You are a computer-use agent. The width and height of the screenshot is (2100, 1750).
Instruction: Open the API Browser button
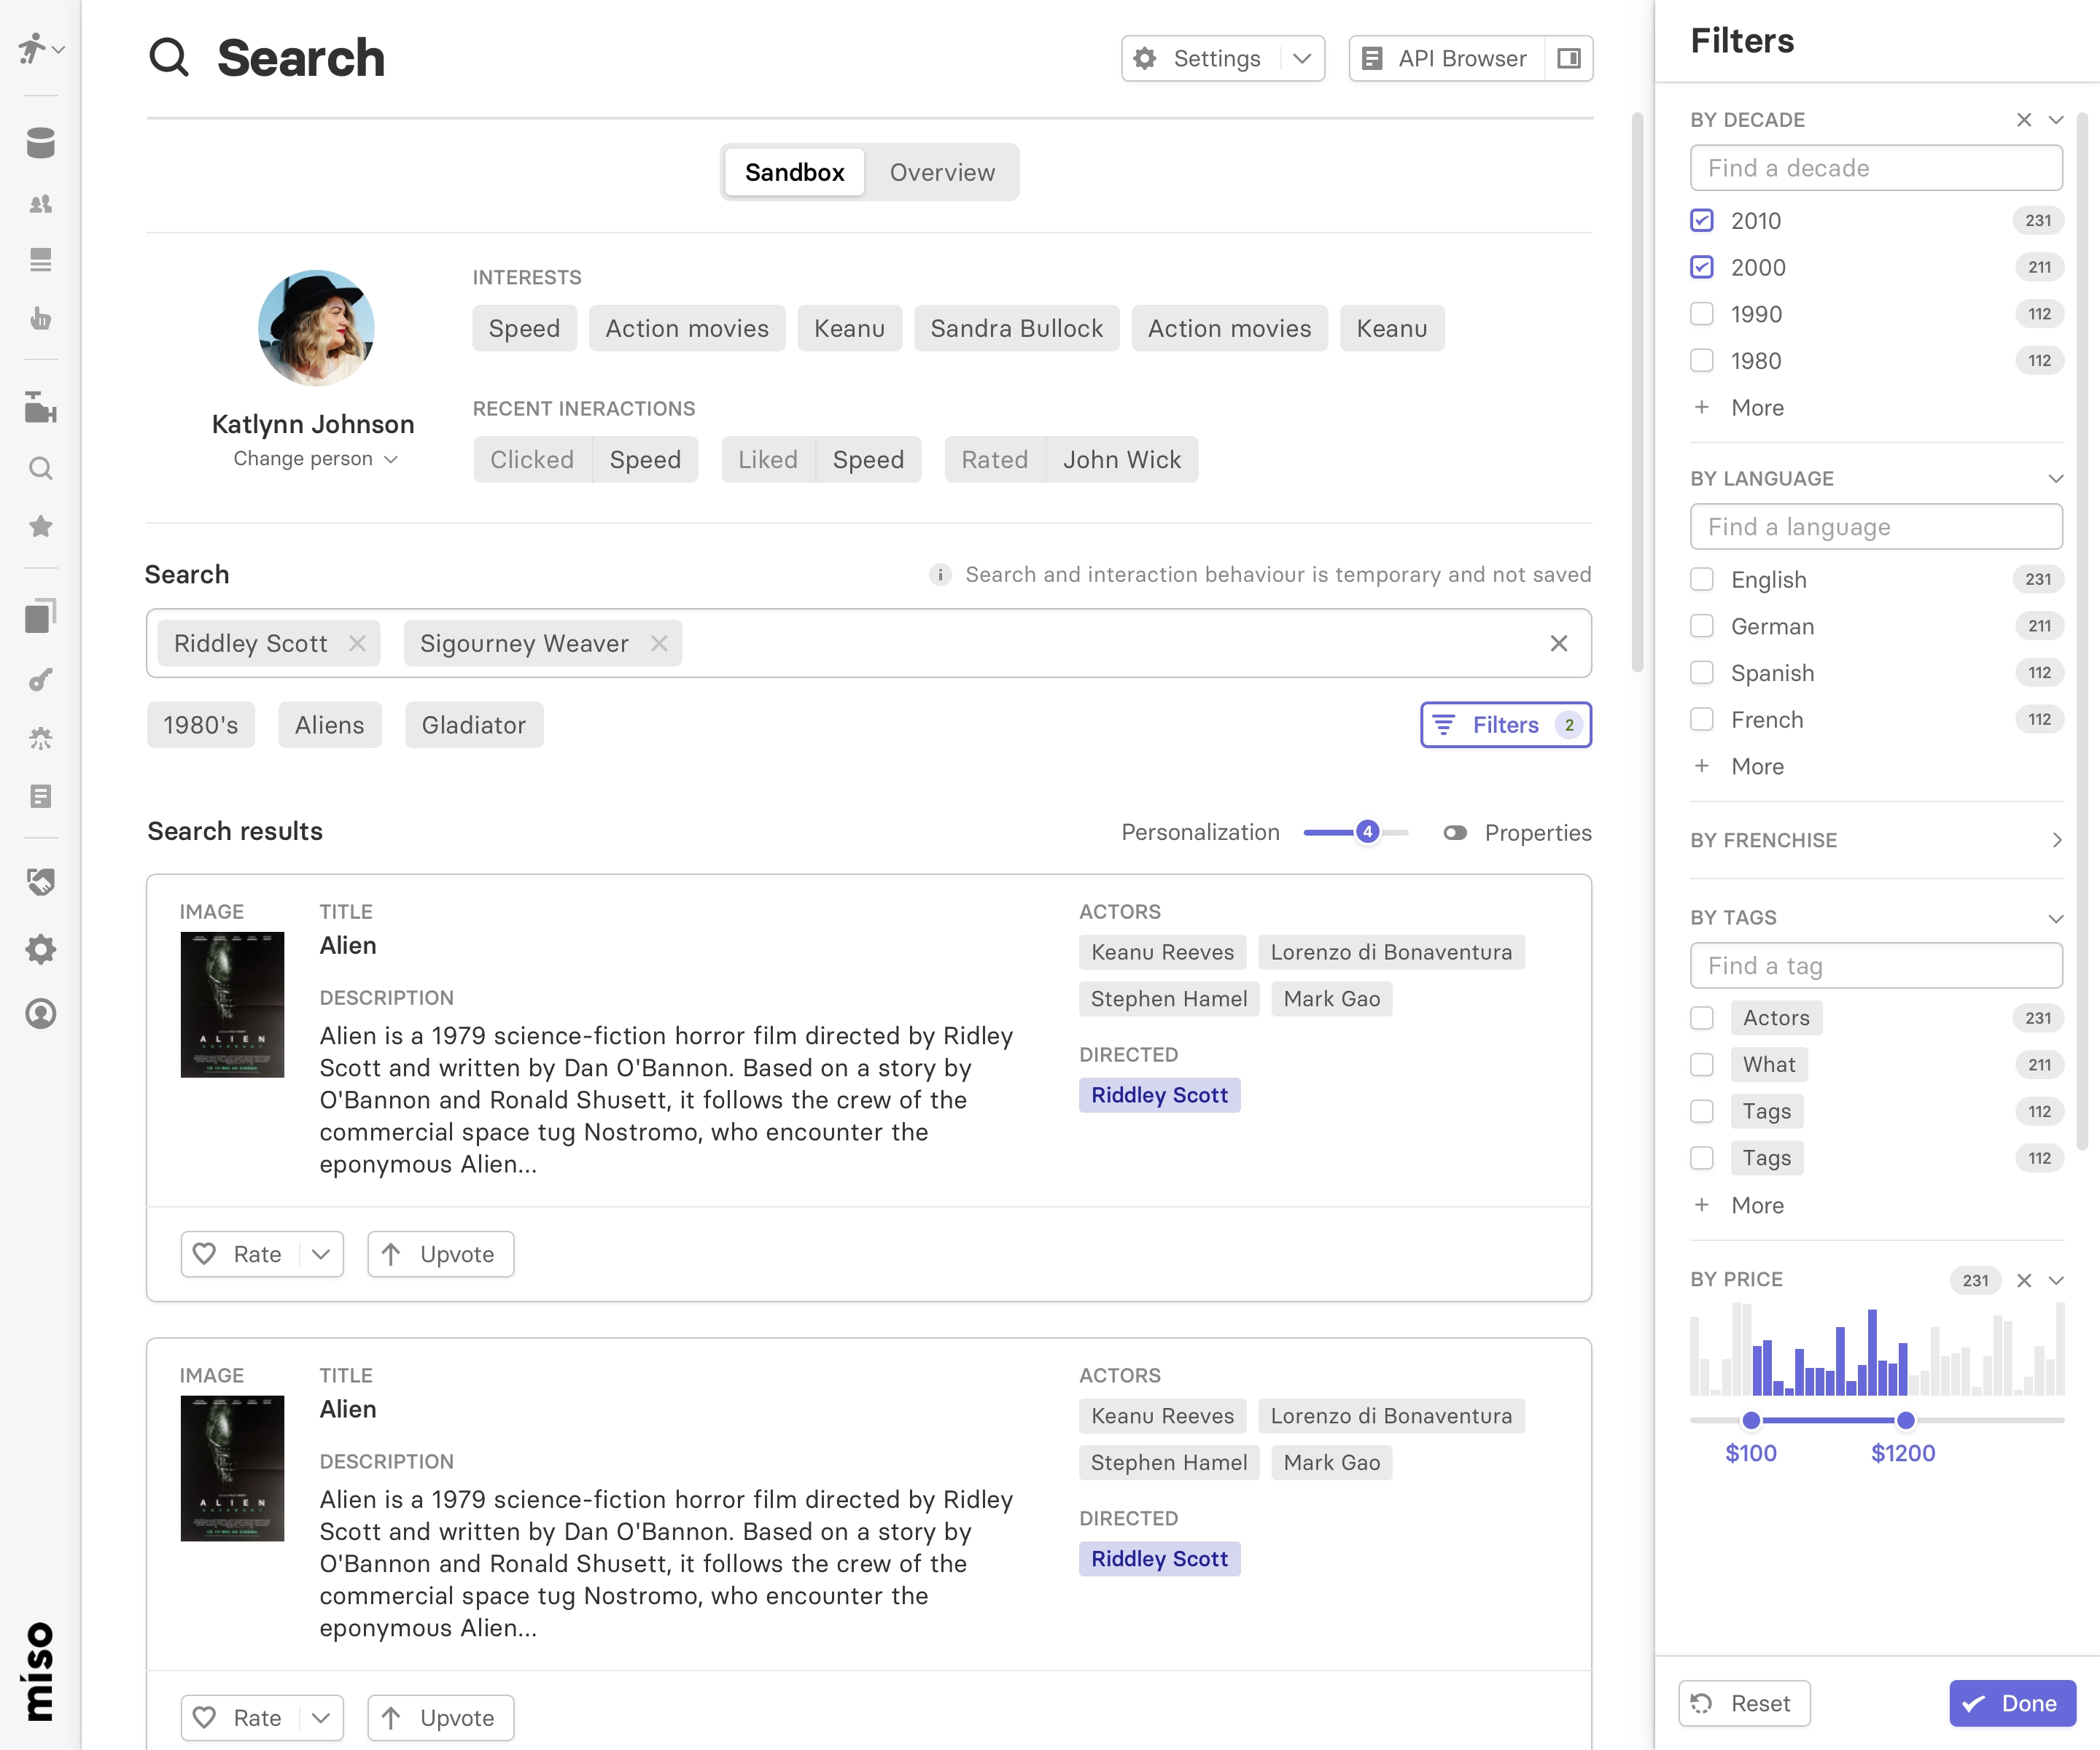coord(1446,58)
